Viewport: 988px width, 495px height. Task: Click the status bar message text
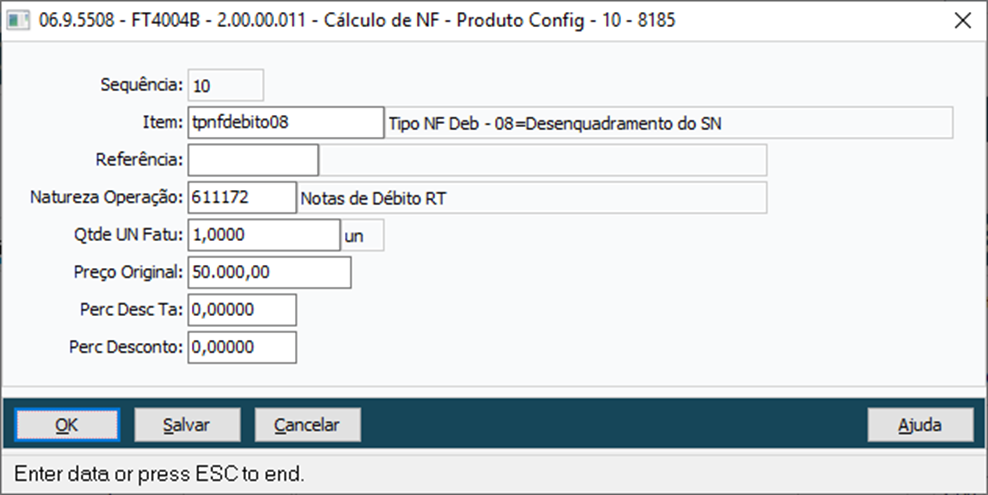coord(157,473)
